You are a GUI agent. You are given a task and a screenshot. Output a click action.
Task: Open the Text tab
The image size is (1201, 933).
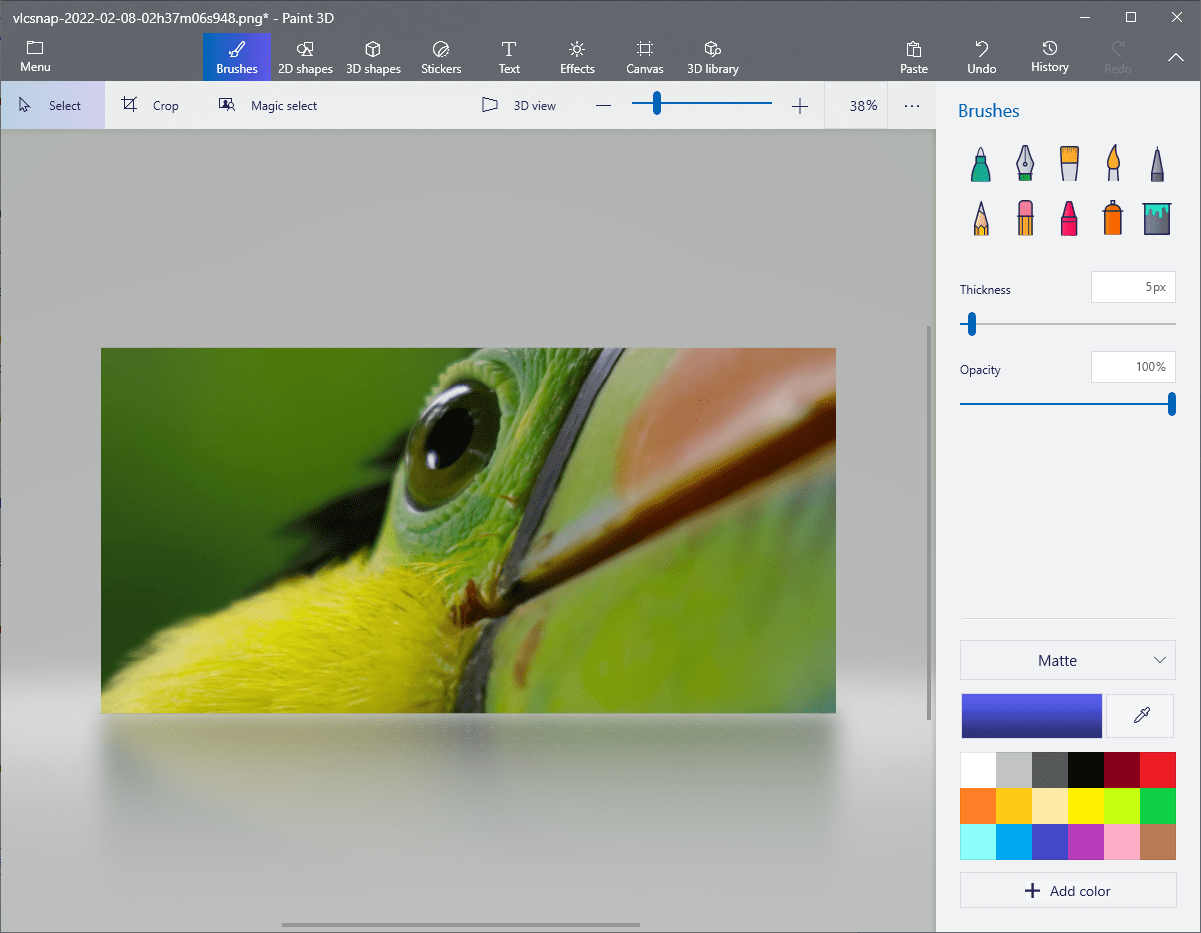[x=509, y=57]
